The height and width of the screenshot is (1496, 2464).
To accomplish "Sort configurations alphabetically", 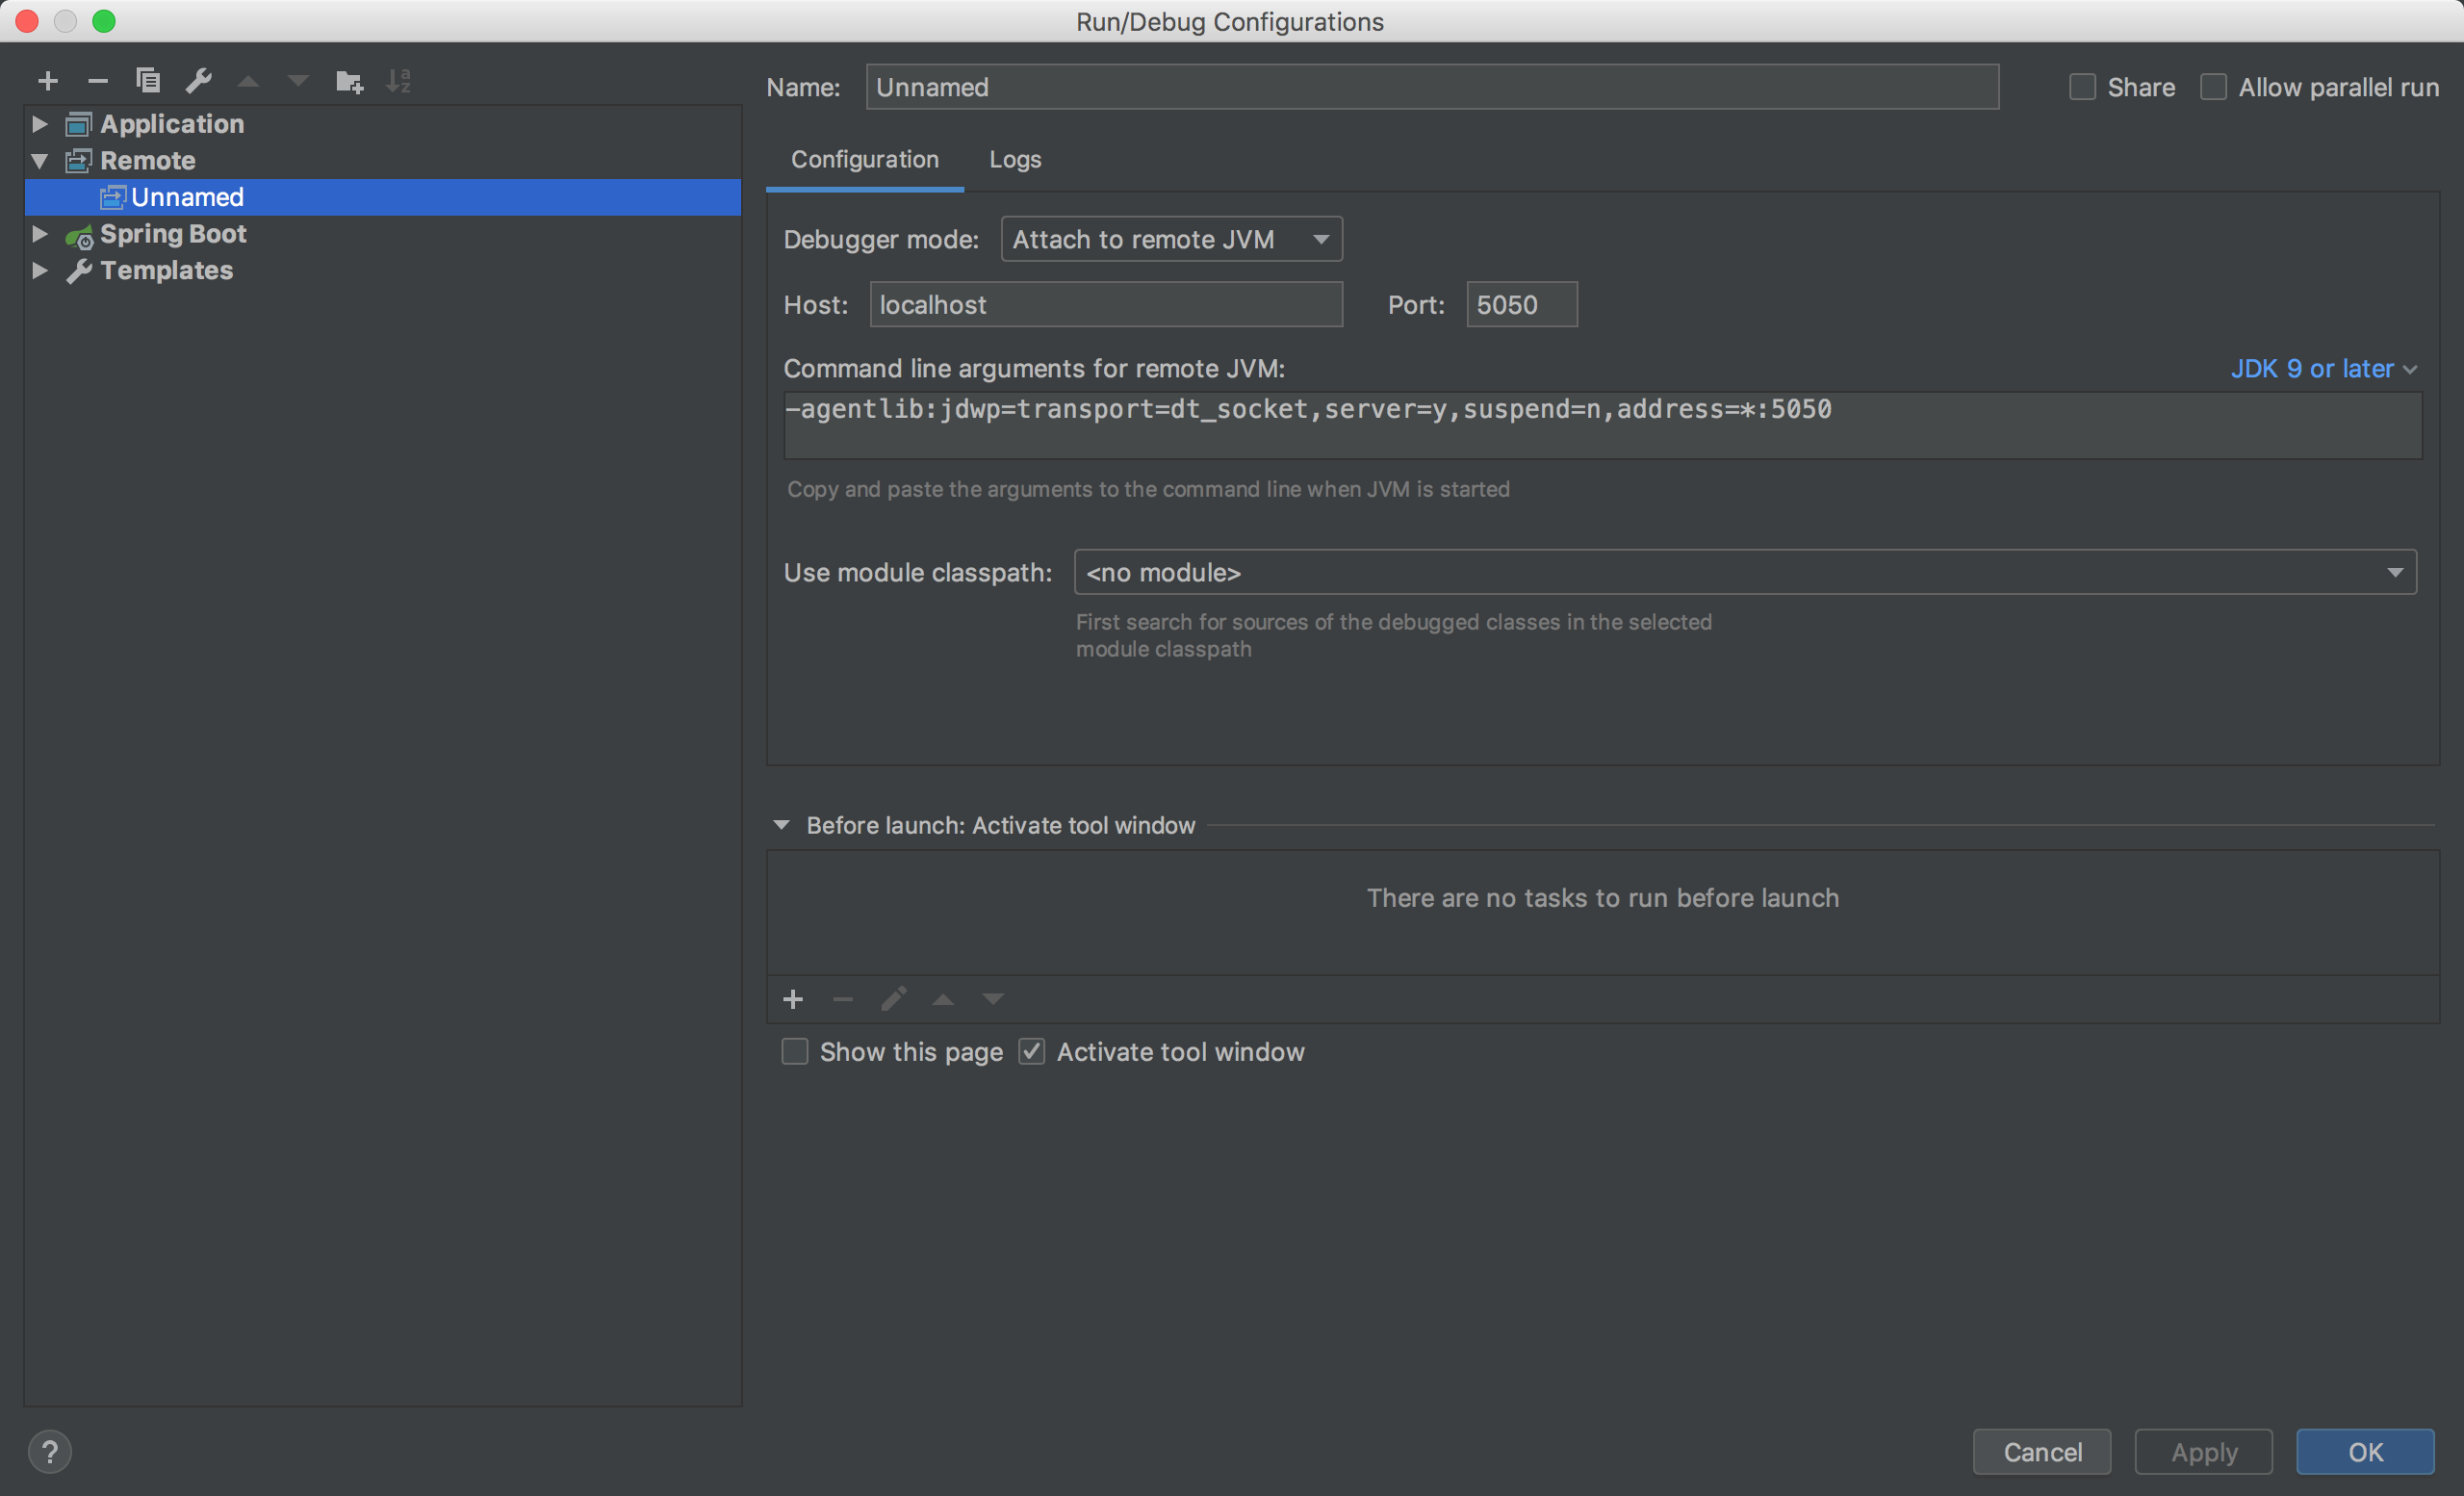I will [x=399, y=81].
